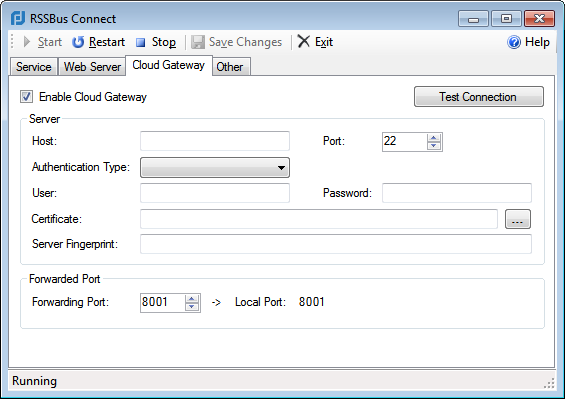565x399 pixels.
Task: Open the Other tab
Action: [230, 67]
